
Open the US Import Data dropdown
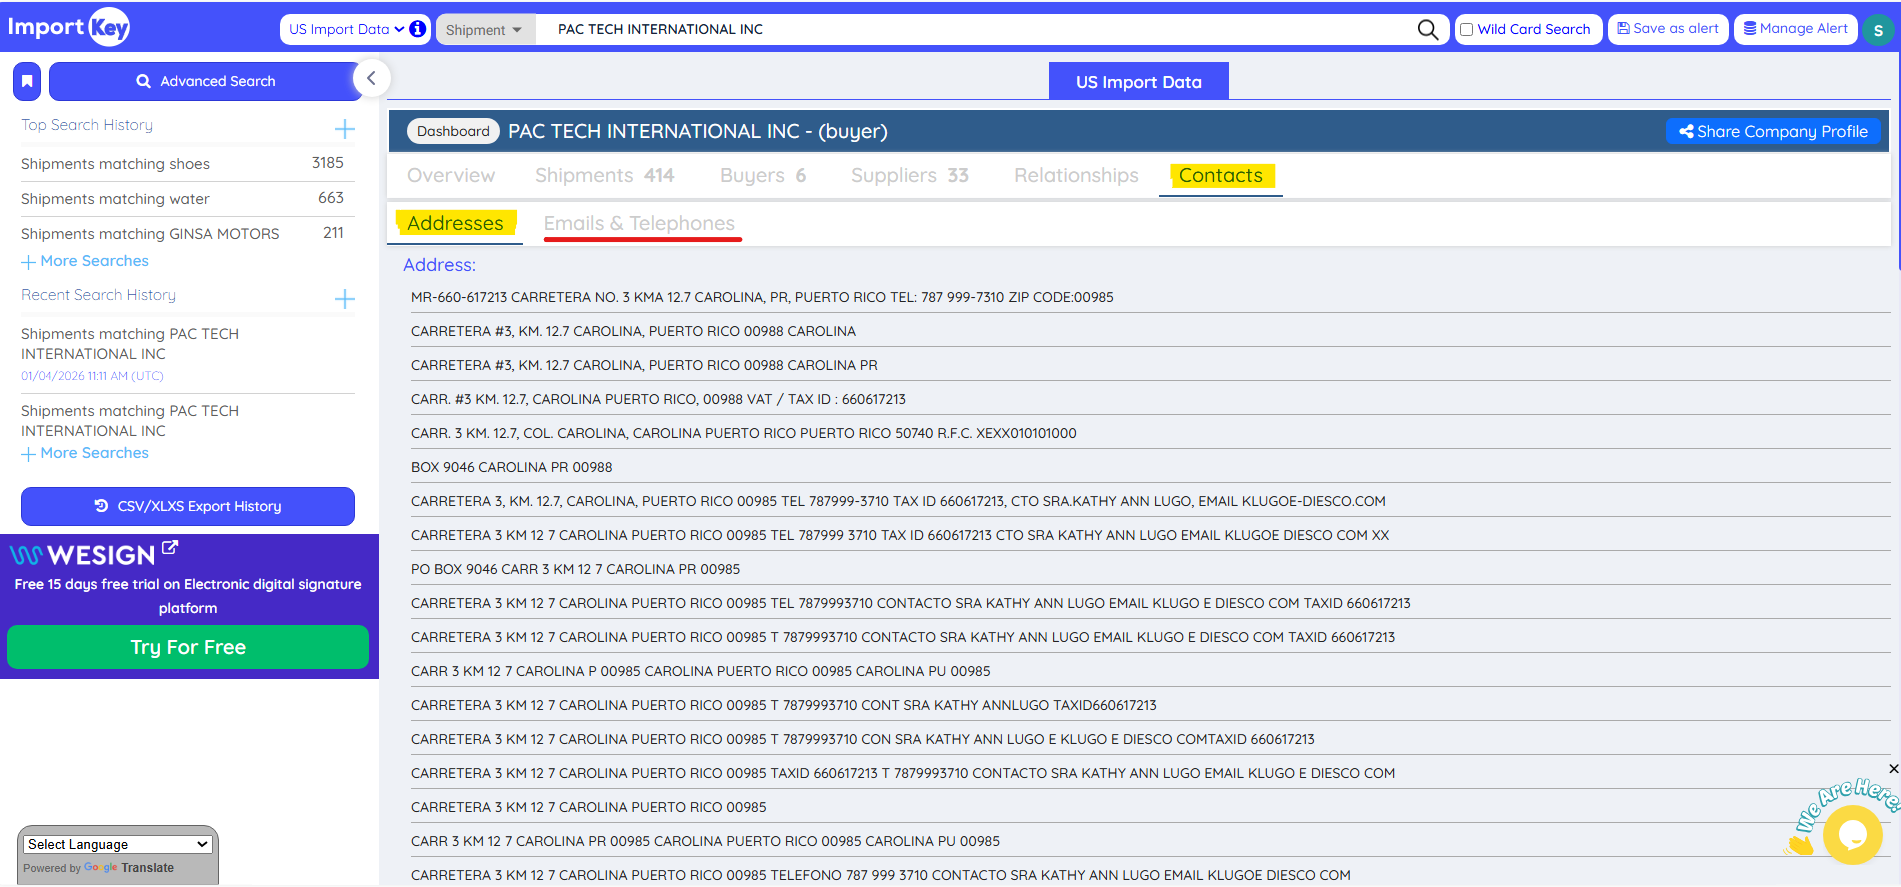tap(346, 29)
